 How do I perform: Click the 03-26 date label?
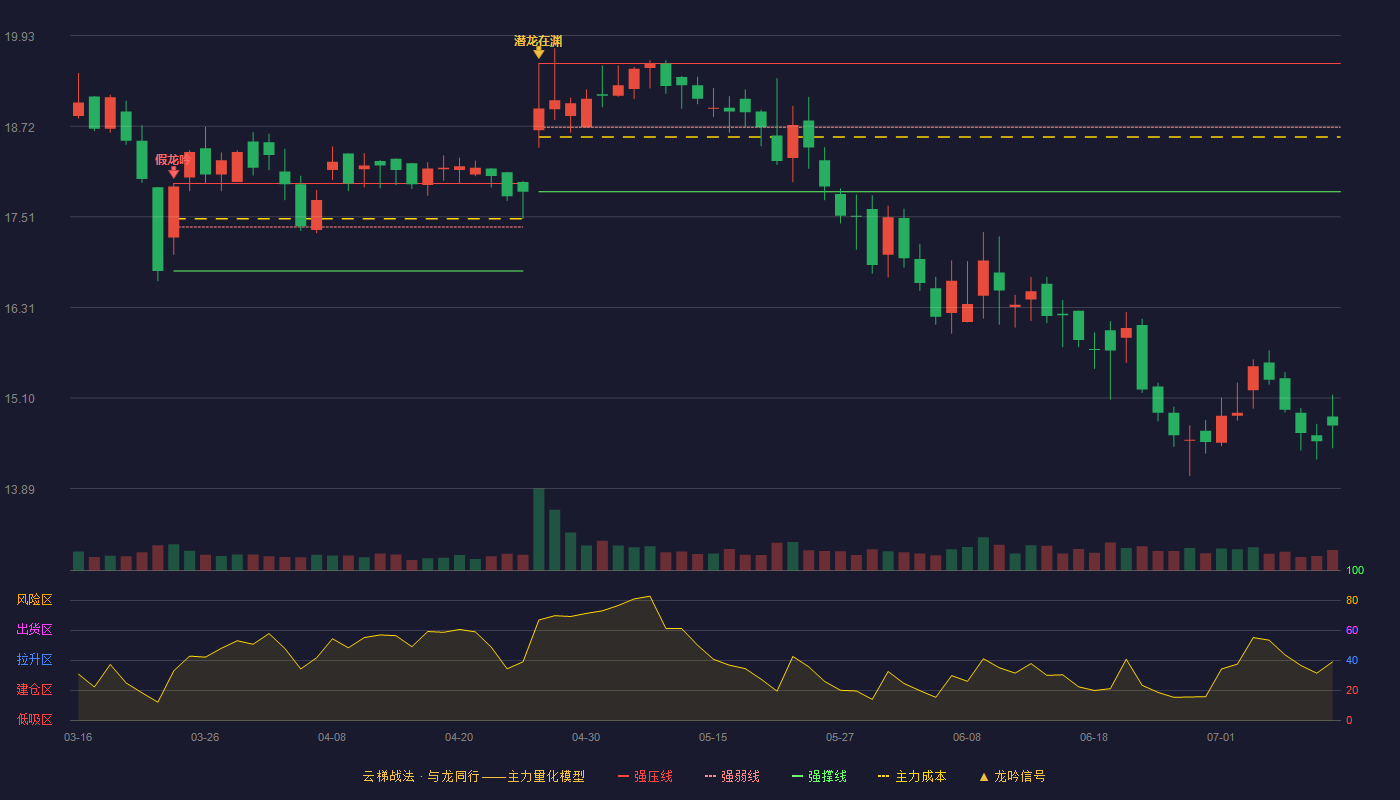click(205, 737)
